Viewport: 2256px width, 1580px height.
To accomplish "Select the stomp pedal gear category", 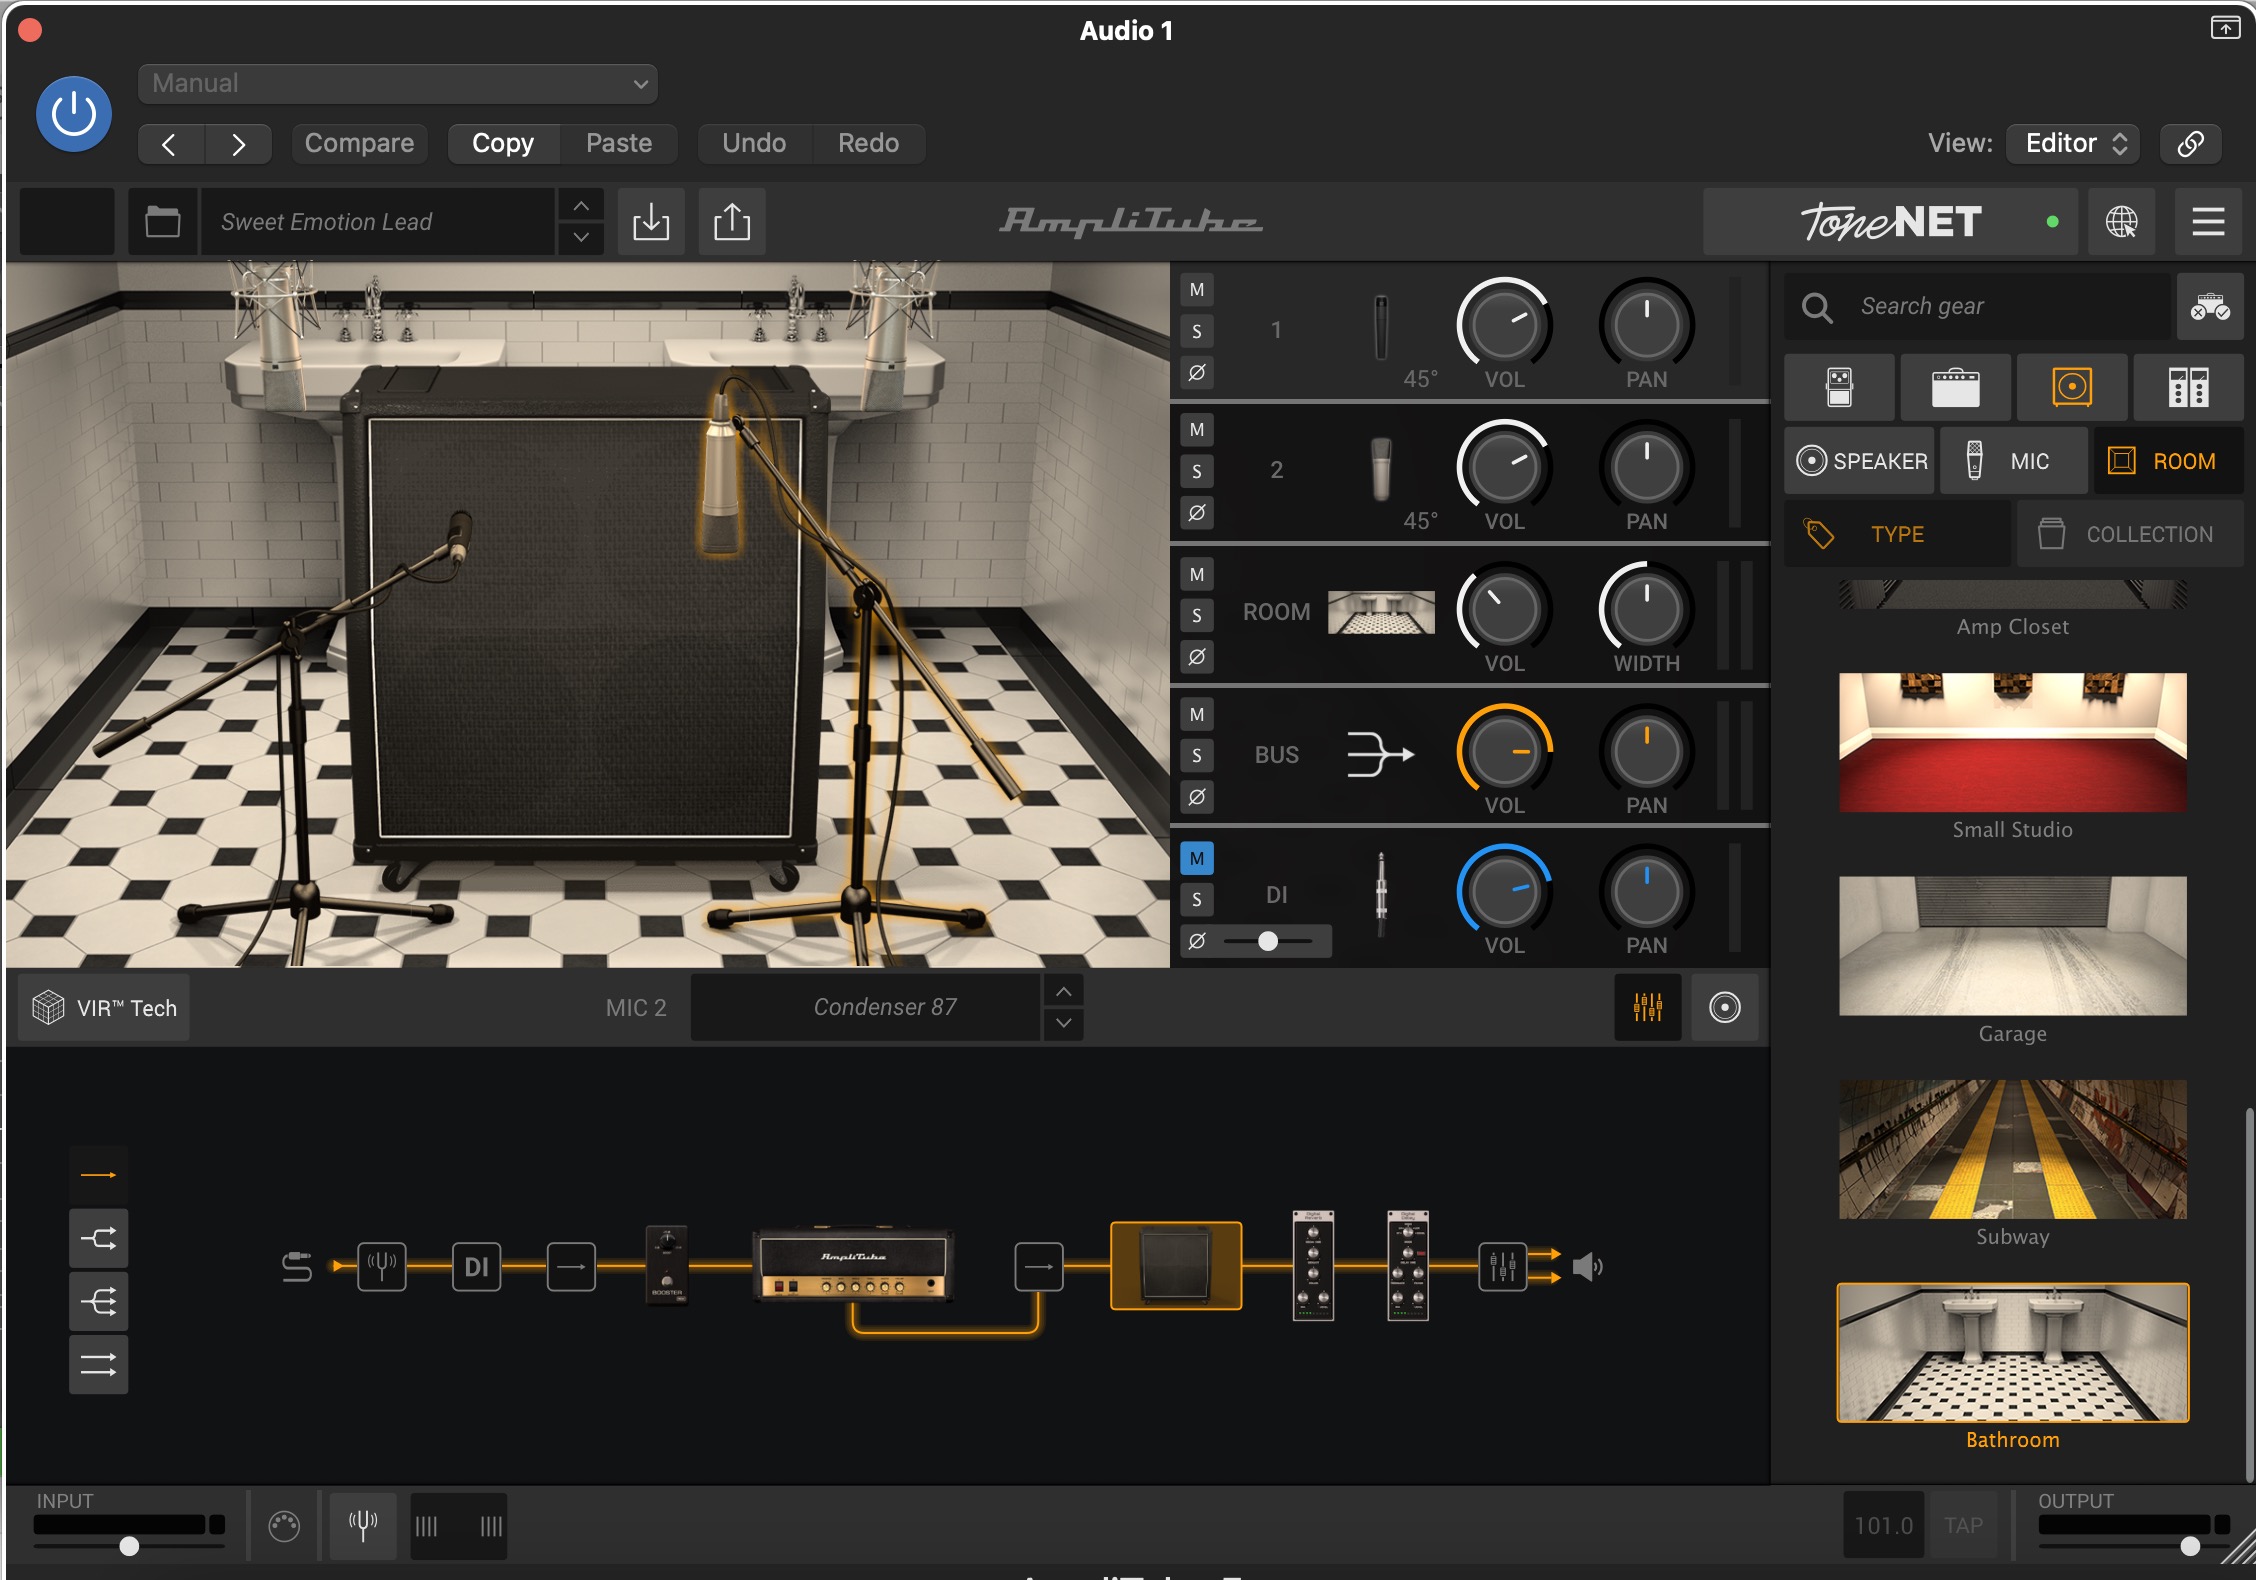I will 1839,387.
